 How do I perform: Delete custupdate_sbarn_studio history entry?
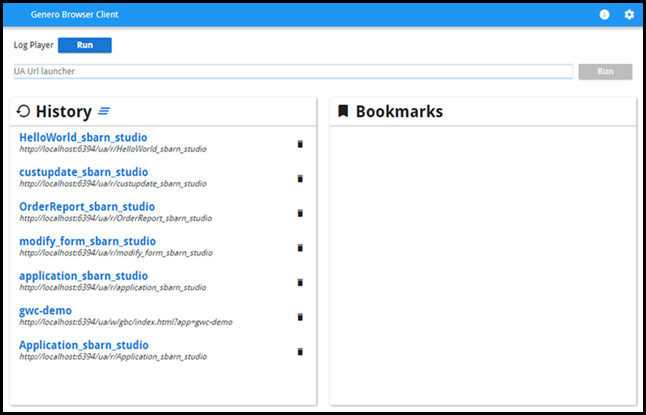(299, 178)
